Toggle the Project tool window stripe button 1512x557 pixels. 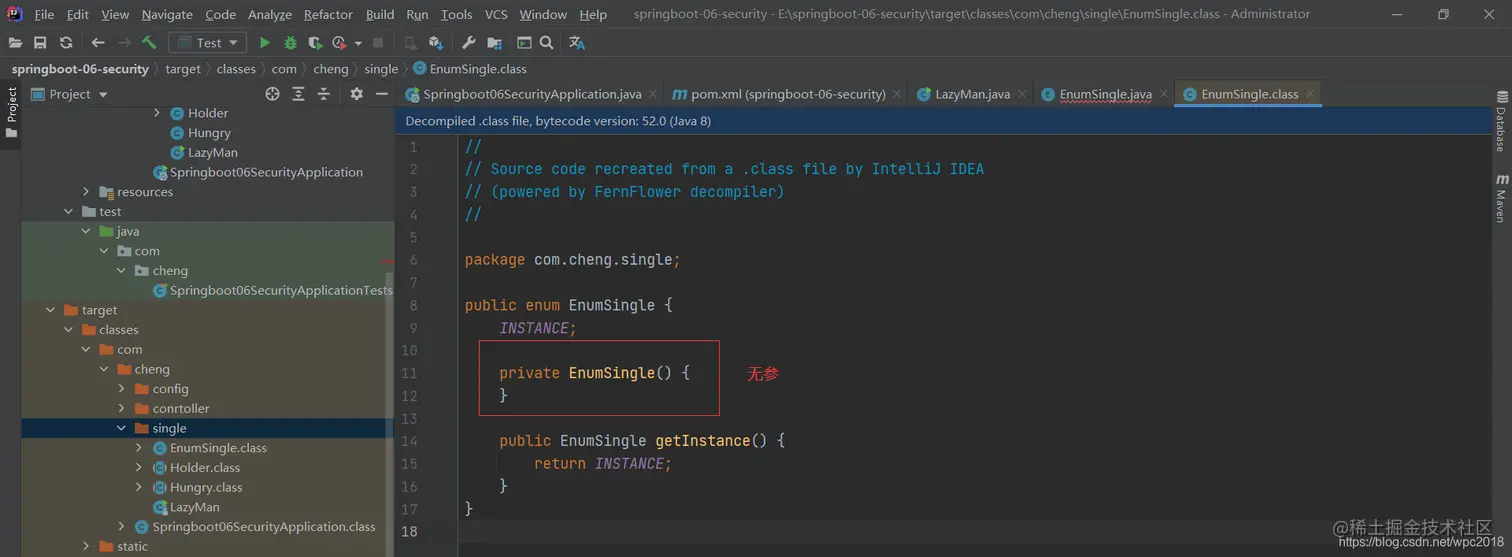(11, 112)
